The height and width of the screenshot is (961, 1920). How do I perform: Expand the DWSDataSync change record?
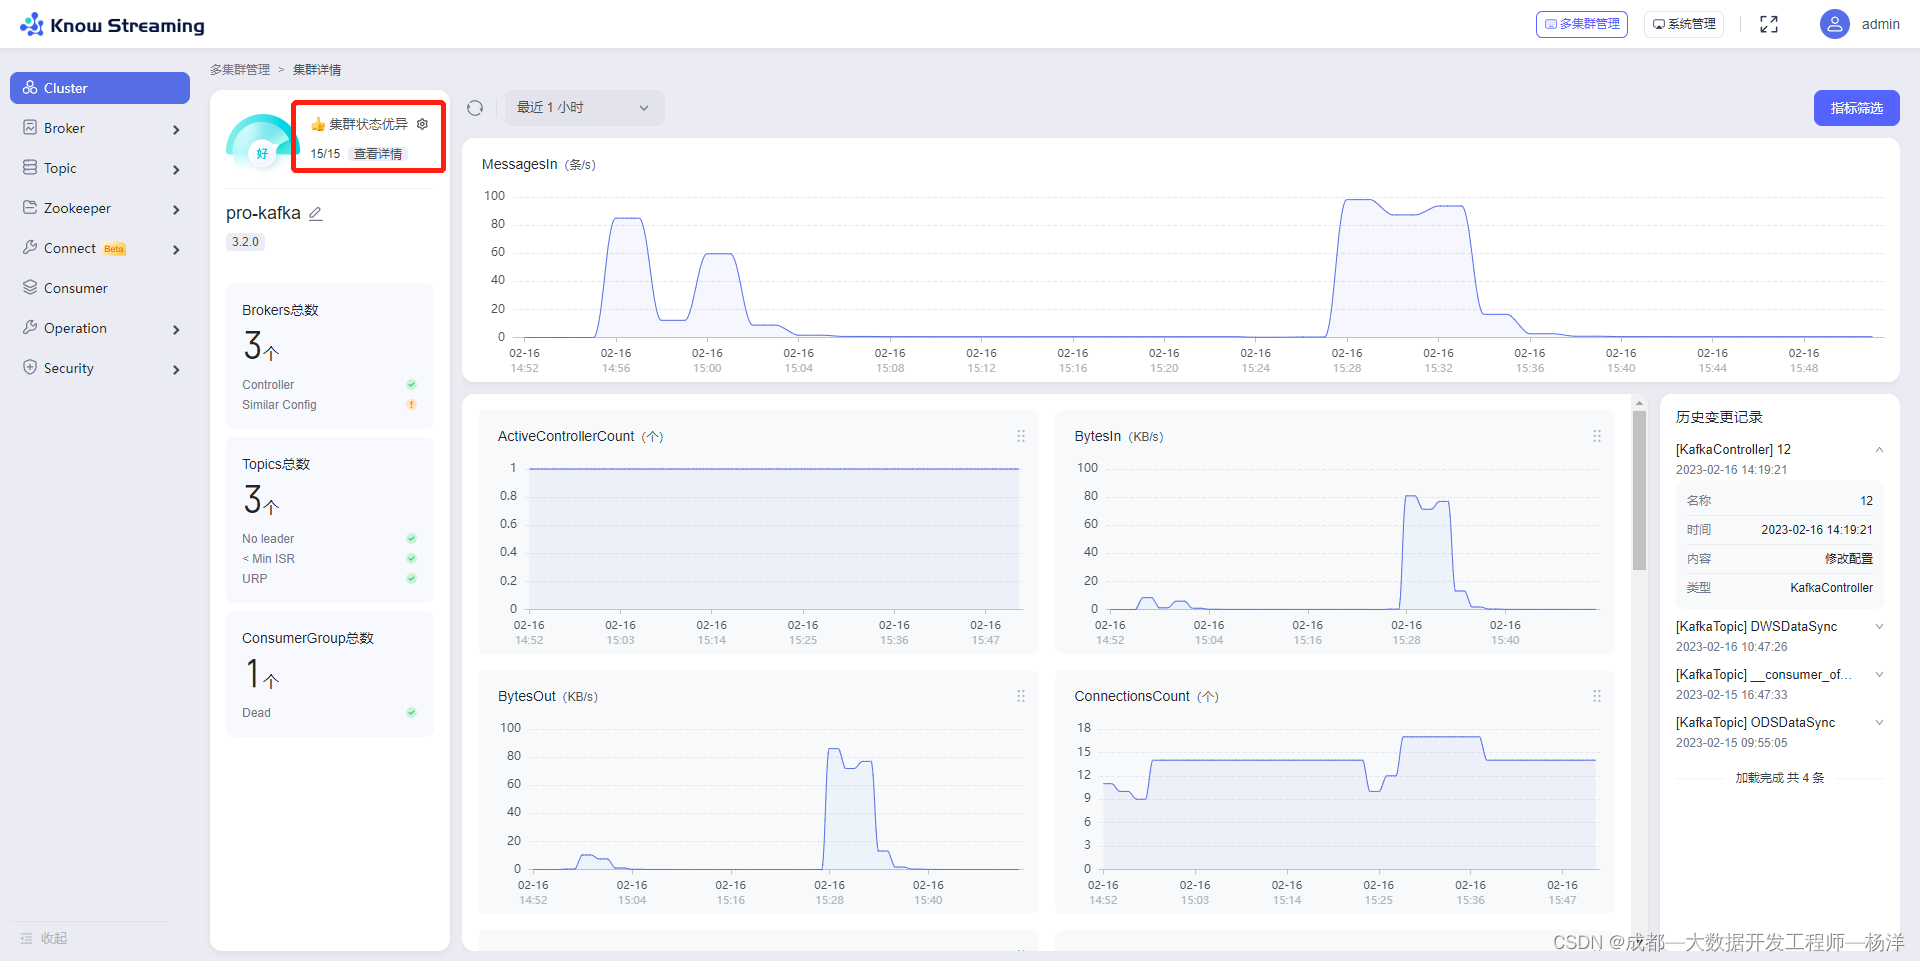(x=1879, y=627)
